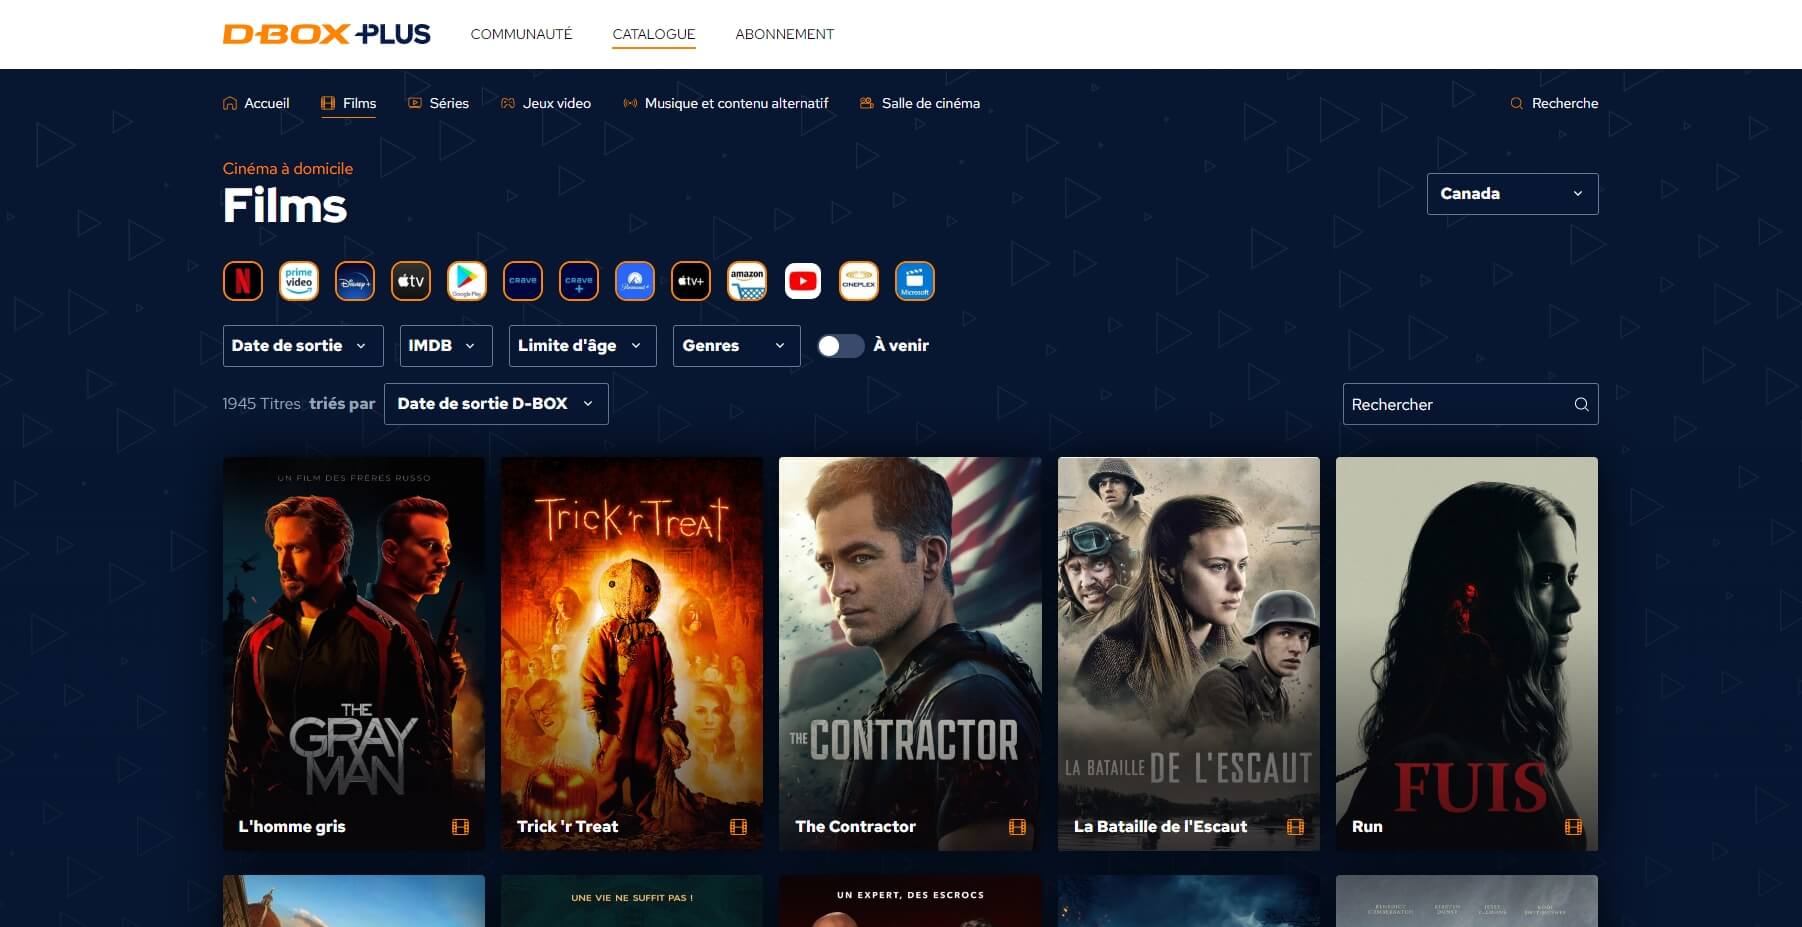Open the Limite d'âge dropdown
This screenshot has height=927, width=1802.
click(583, 346)
